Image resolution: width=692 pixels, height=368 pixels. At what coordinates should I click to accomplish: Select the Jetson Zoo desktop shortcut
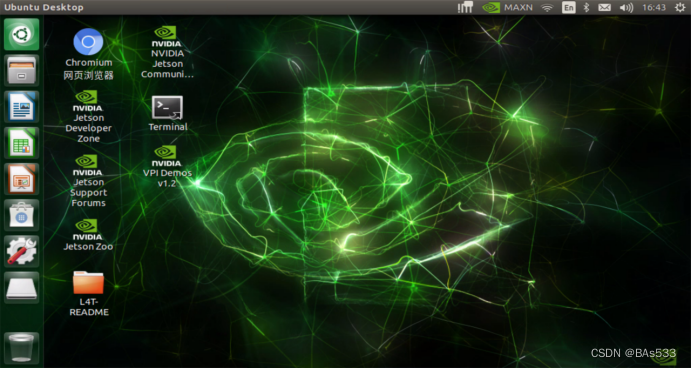click(88, 235)
